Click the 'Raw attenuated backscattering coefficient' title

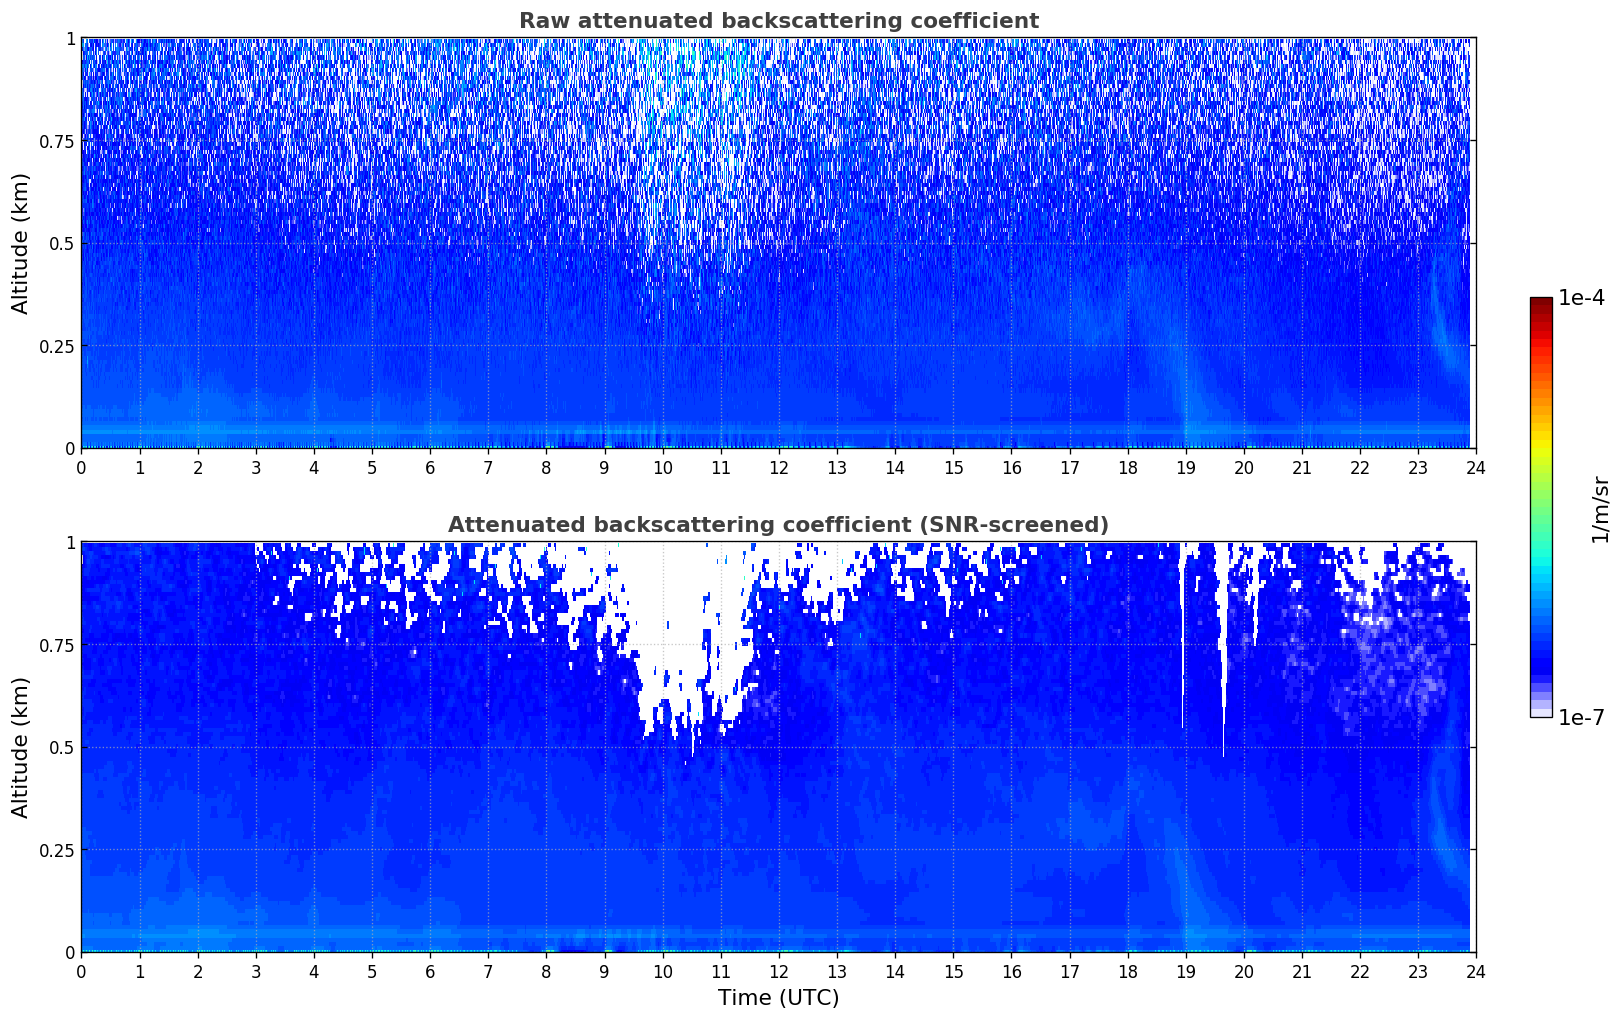click(x=778, y=21)
